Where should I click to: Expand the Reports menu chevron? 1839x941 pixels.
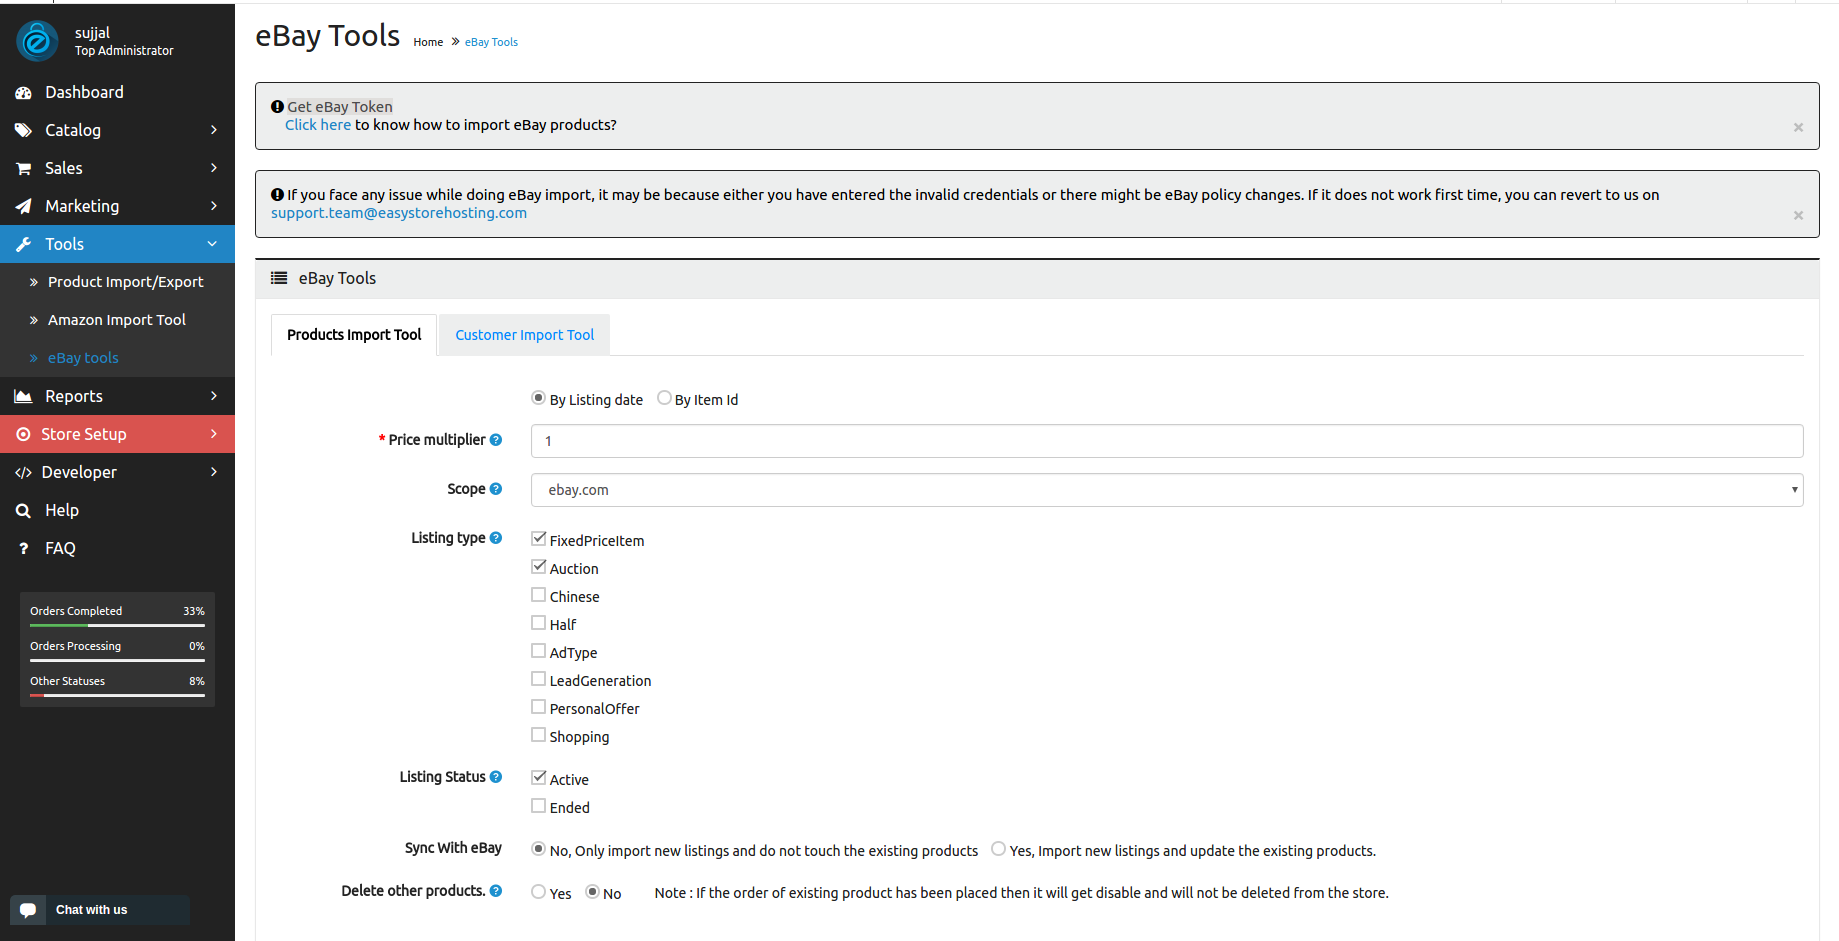(214, 396)
